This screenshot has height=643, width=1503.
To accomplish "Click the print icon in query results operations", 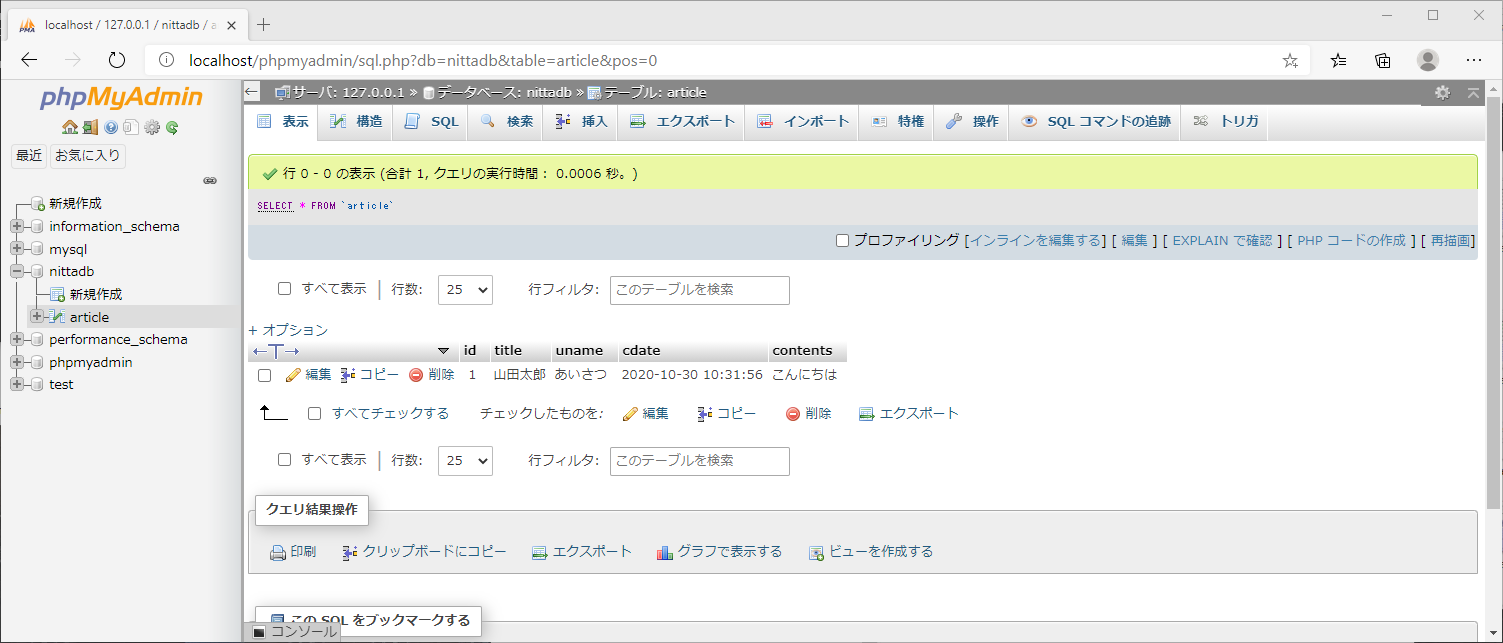I will pos(278,552).
